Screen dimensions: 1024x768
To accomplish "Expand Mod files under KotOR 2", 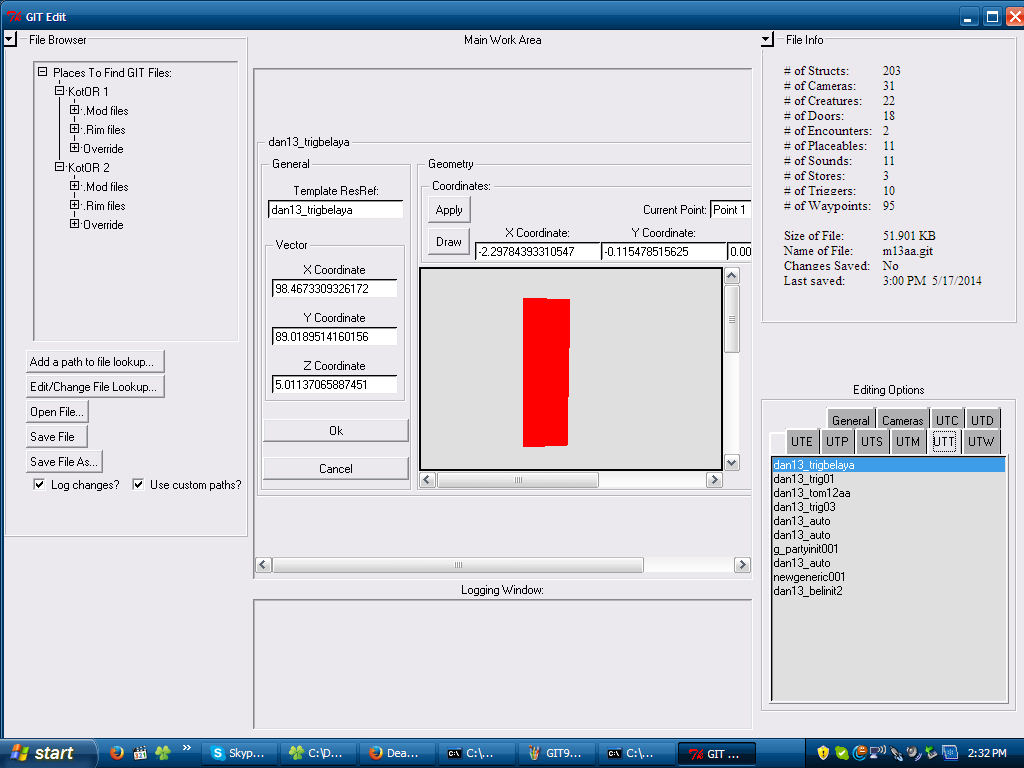I will tap(74, 185).
